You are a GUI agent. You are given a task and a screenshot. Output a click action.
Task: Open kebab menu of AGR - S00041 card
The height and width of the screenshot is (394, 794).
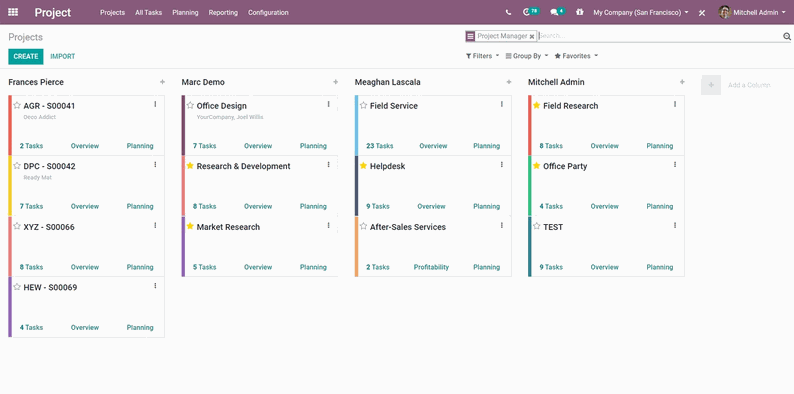click(x=155, y=104)
